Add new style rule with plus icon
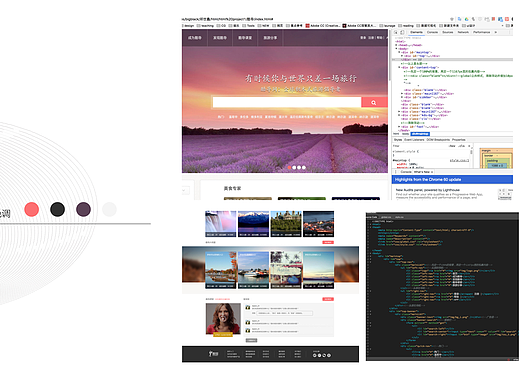The height and width of the screenshot is (390, 520). coord(469,146)
